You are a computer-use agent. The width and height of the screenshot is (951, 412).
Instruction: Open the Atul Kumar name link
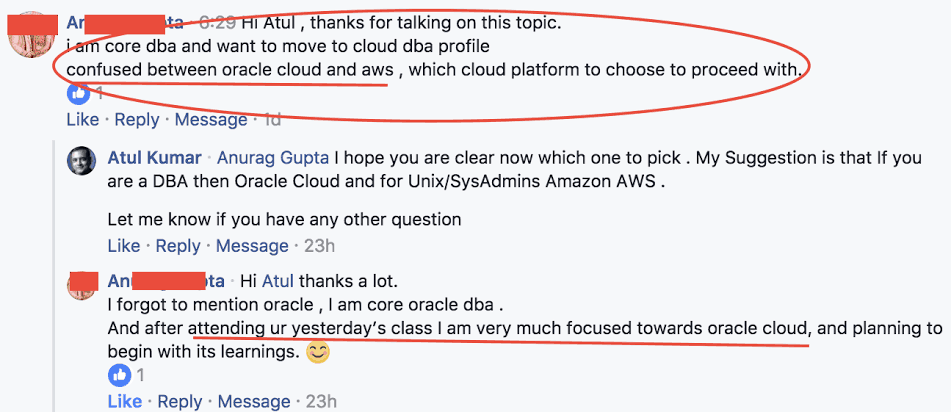coord(154,158)
